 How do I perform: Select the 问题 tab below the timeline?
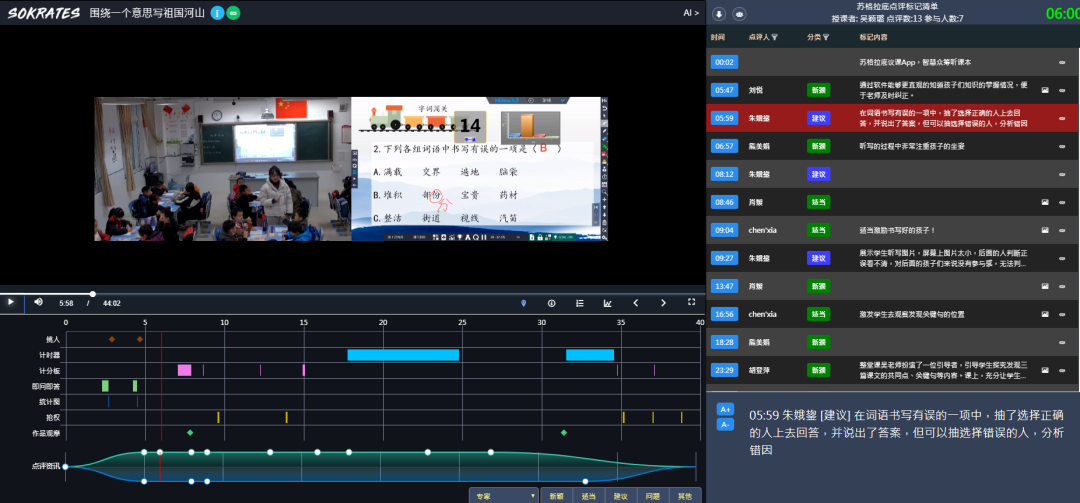tap(652, 495)
